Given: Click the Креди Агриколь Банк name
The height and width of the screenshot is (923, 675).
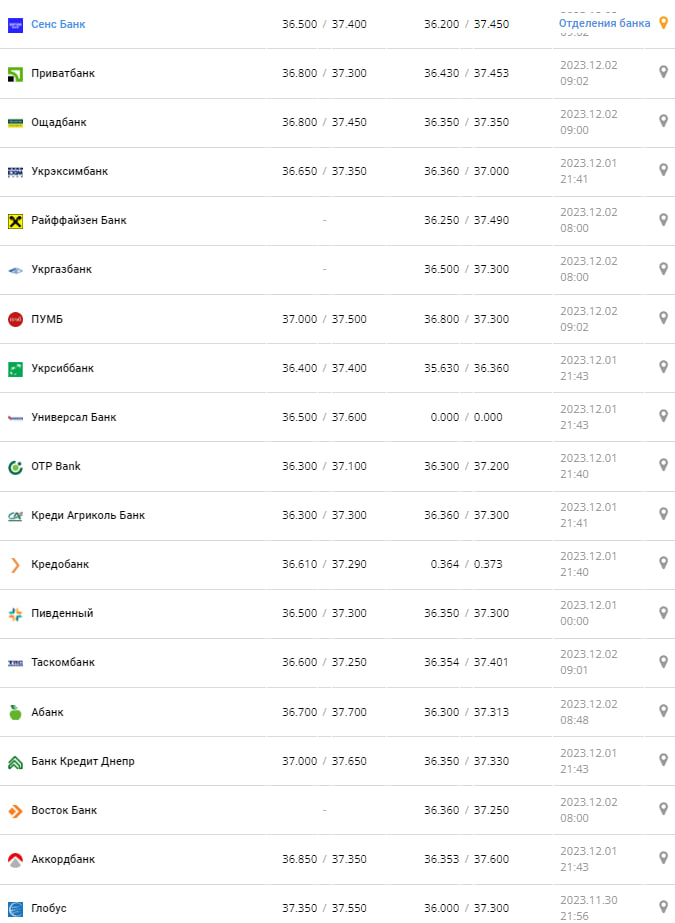Looking at the screenshot, I should tap(88, 515).
